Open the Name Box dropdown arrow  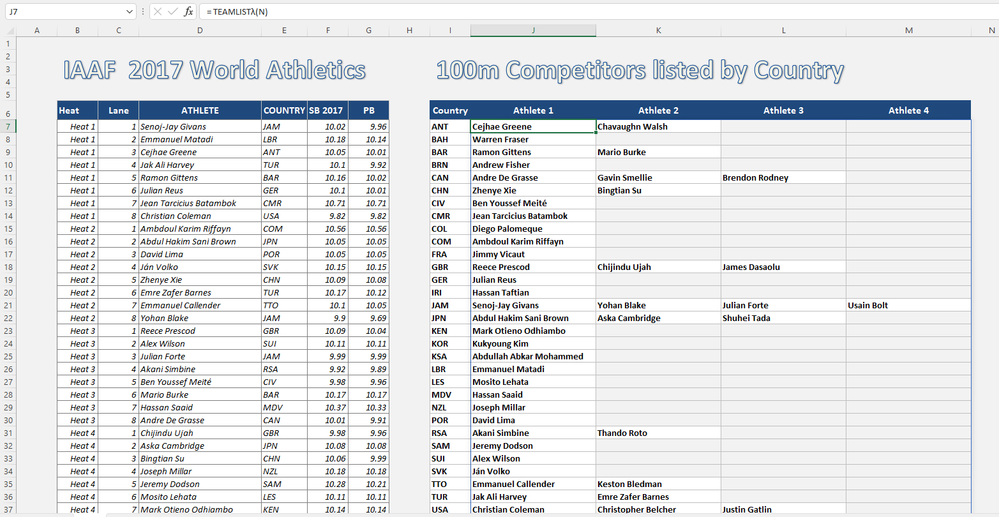click(131, 11)
